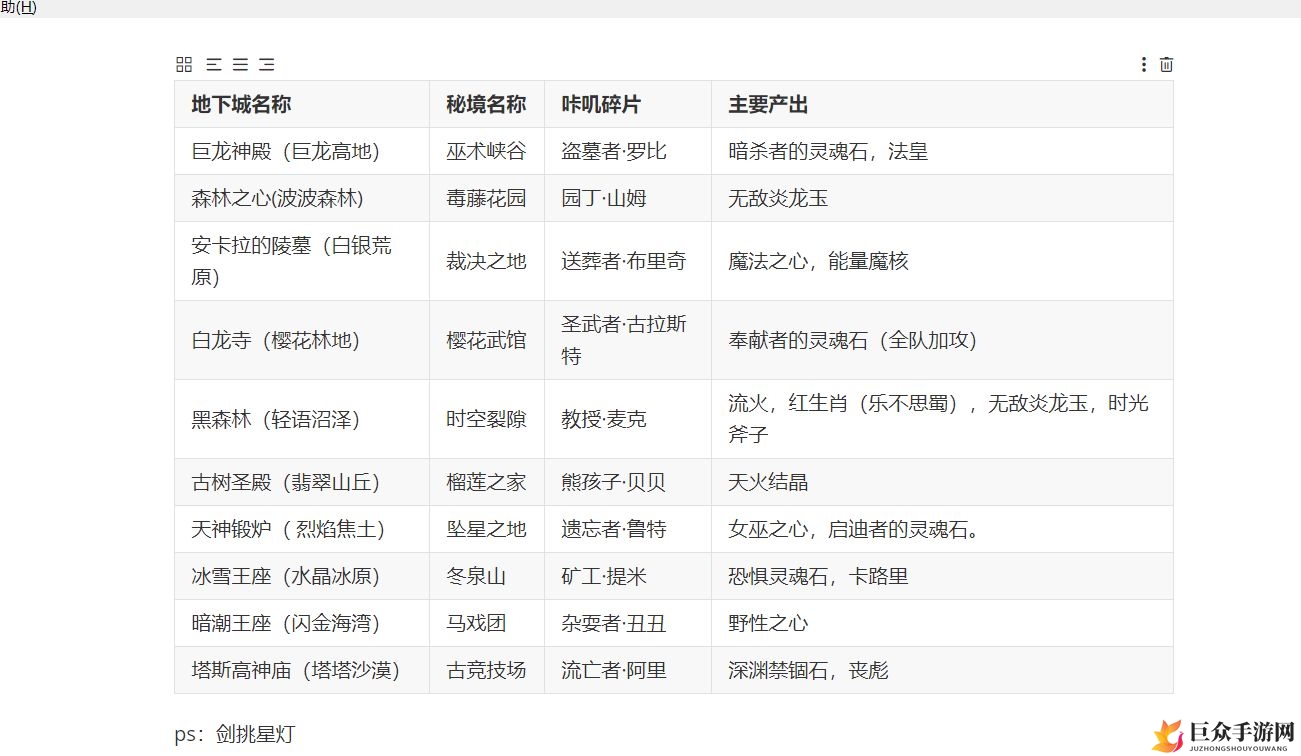This screenshot has width=1301, height=756.
Task: Click the cell 流亡者·阿里
Action: pos(628,670)
